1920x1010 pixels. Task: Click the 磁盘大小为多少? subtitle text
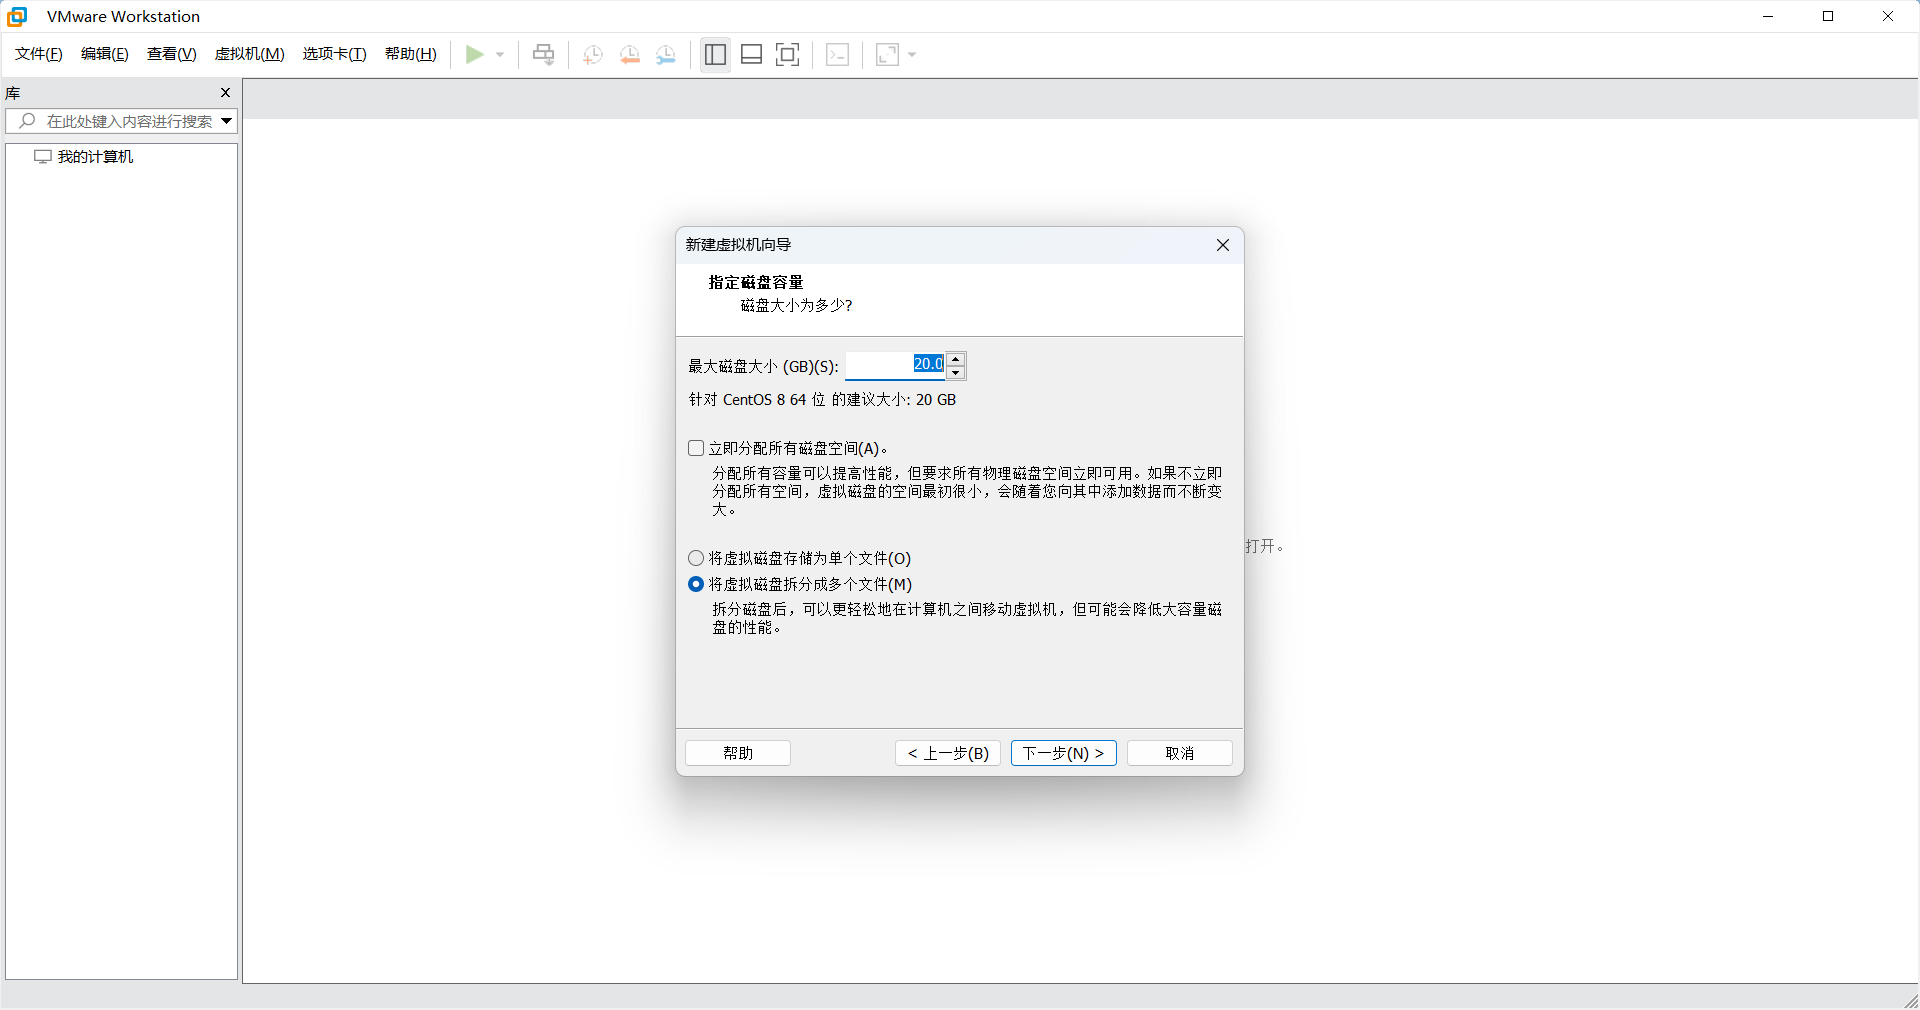pyautogui.click(x=797, y=306)
